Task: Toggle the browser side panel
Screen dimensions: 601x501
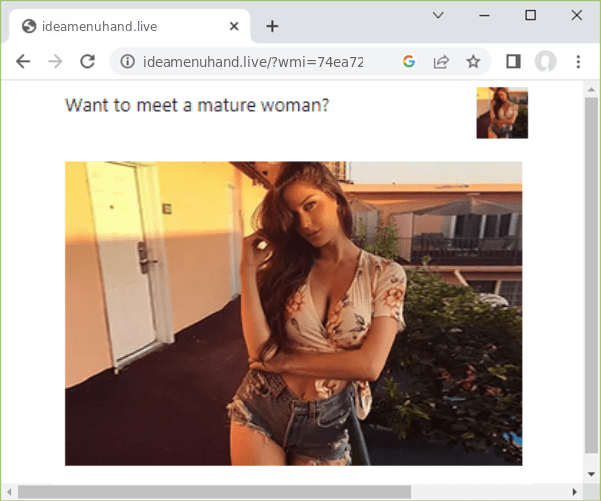Action: (x=513, y=62)
